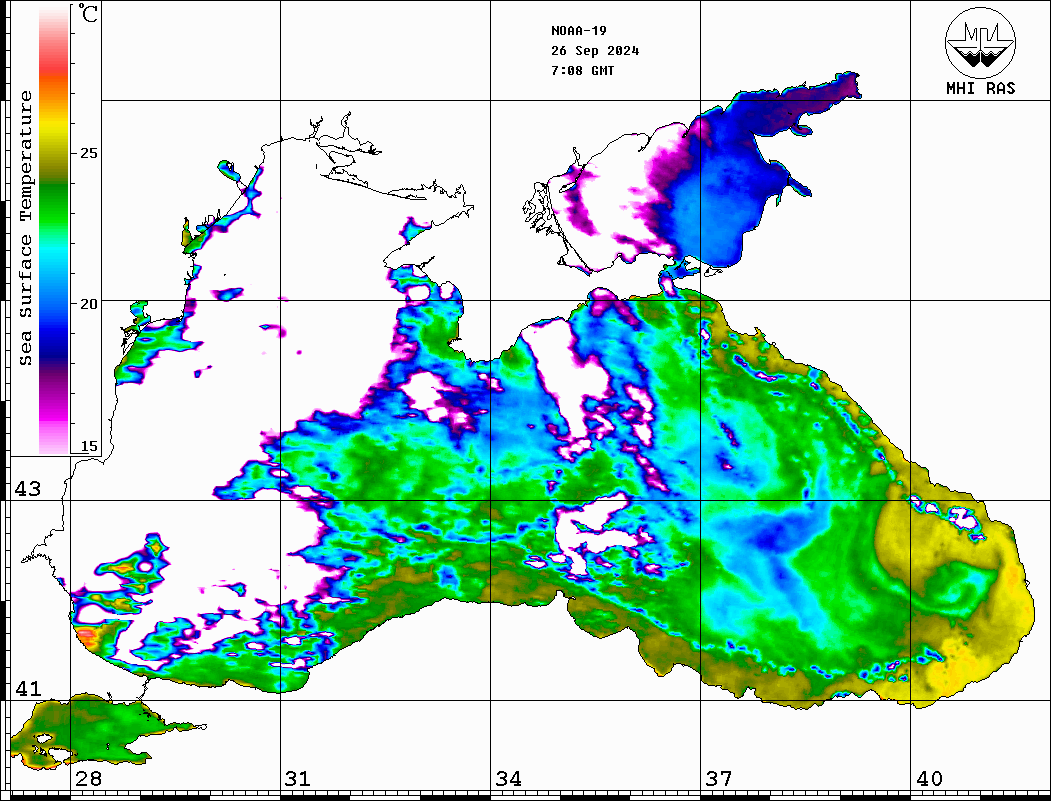
Task: Click the Sea Surface Temperature vertical label
Action: 25,228
